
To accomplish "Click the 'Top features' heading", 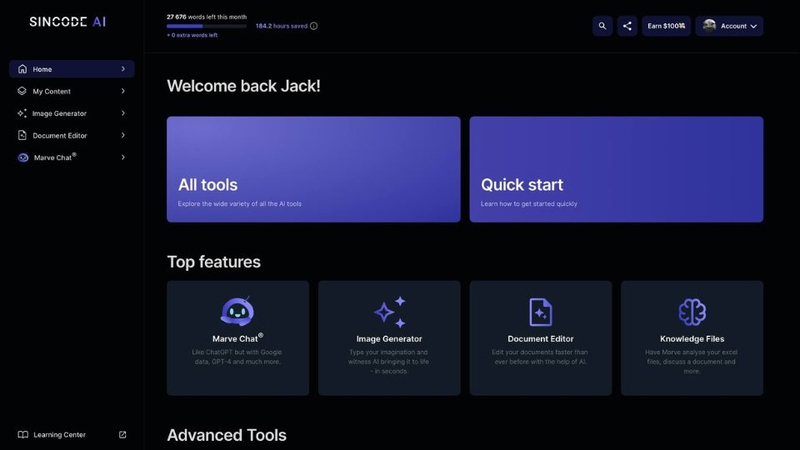I will click(214, 262).
